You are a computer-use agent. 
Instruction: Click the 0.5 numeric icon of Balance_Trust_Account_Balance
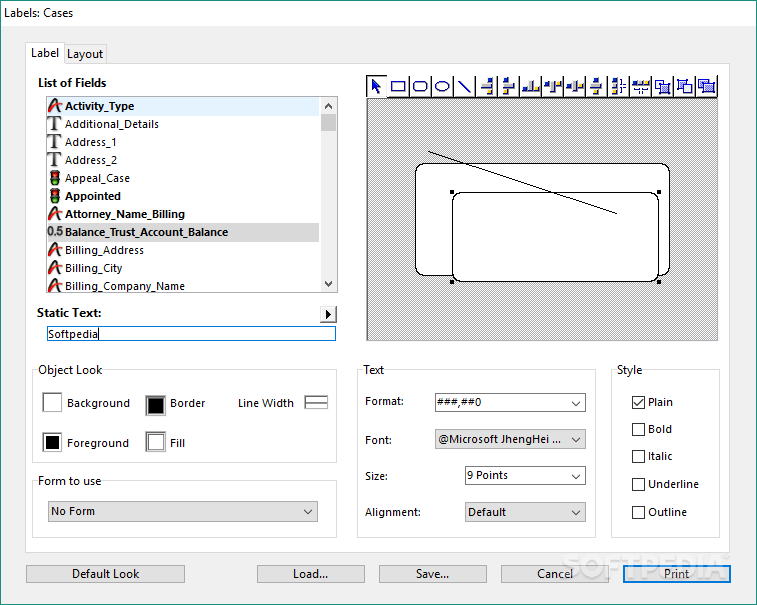click(x=55, y=232)
